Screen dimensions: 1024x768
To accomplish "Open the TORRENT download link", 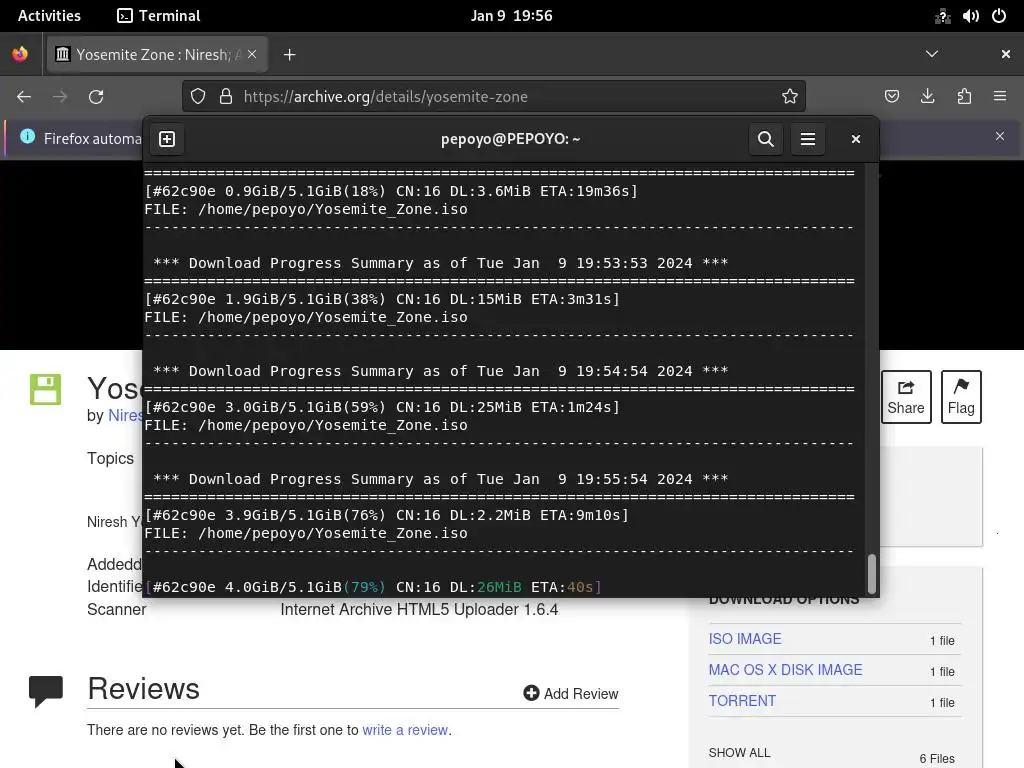I will (742, 701).
